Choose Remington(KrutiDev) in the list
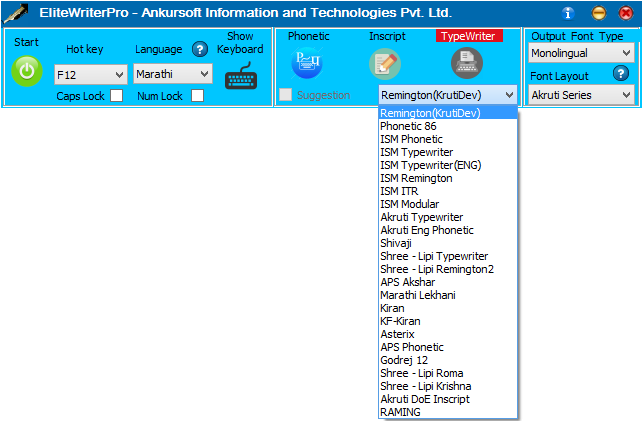 (x=447, y=113)
